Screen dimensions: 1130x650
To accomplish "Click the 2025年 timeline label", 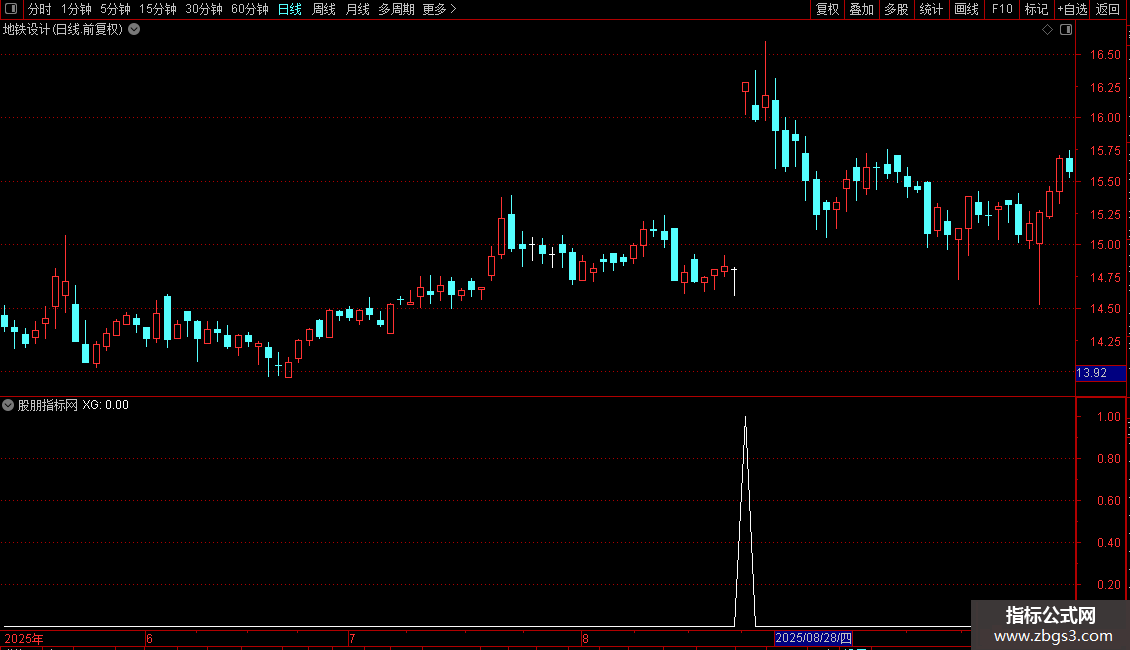I will (24, 638).
